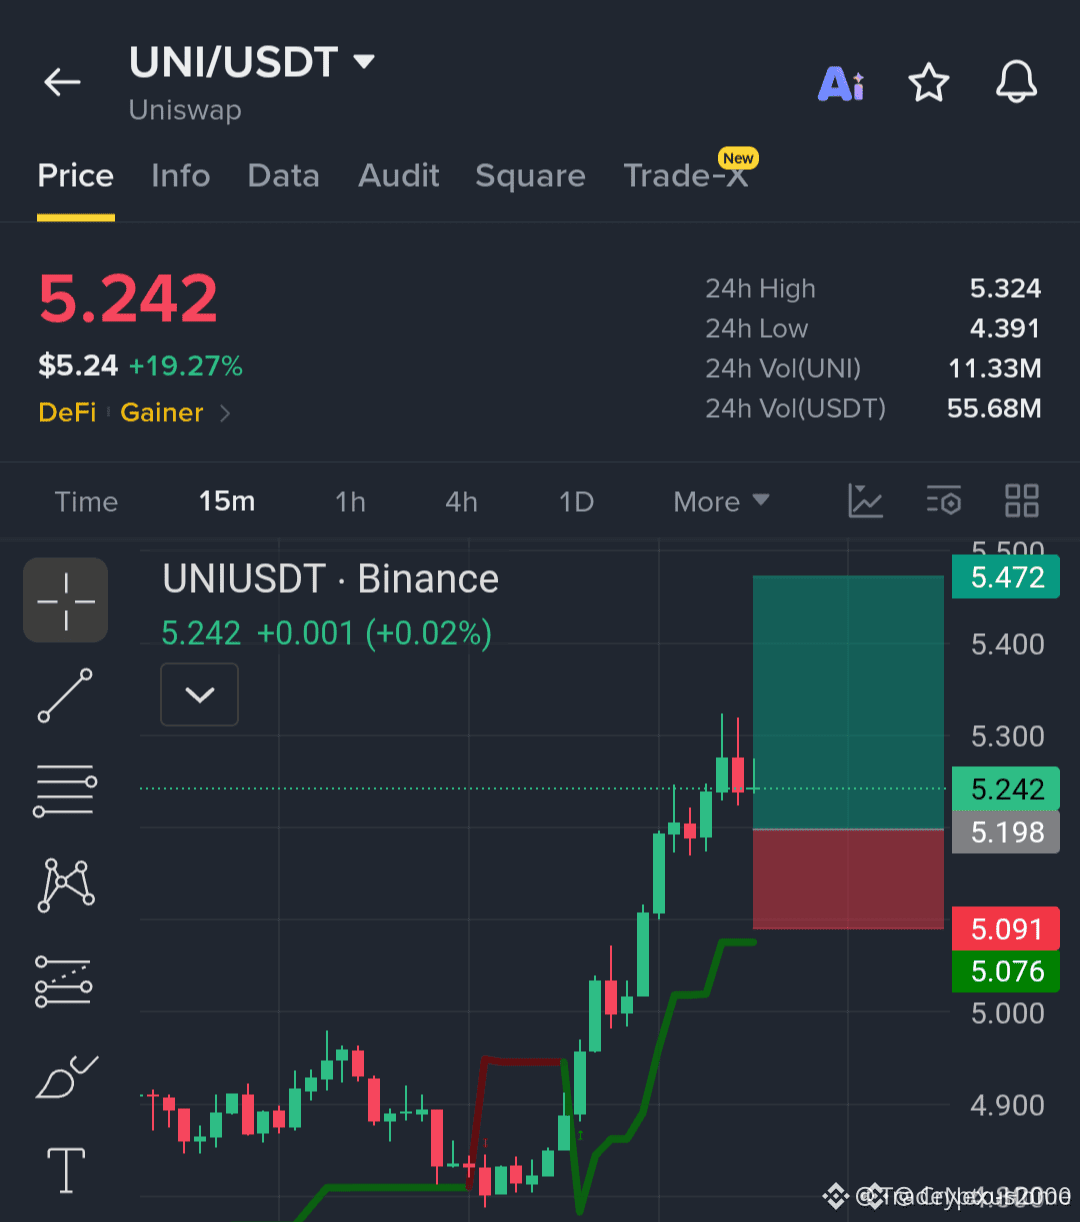Select the 15m interval
This screenshot has height=1222, width=1080.
[227, 501]
